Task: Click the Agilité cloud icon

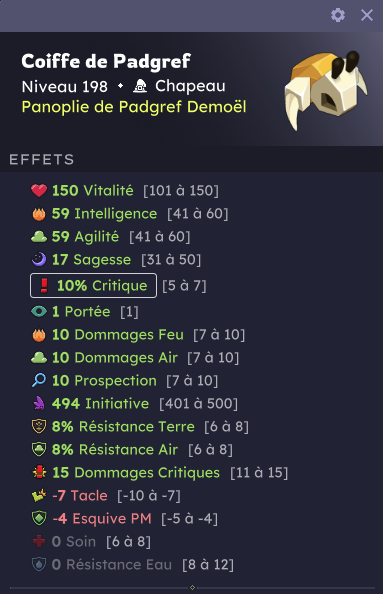Action: tap(39, 237)
